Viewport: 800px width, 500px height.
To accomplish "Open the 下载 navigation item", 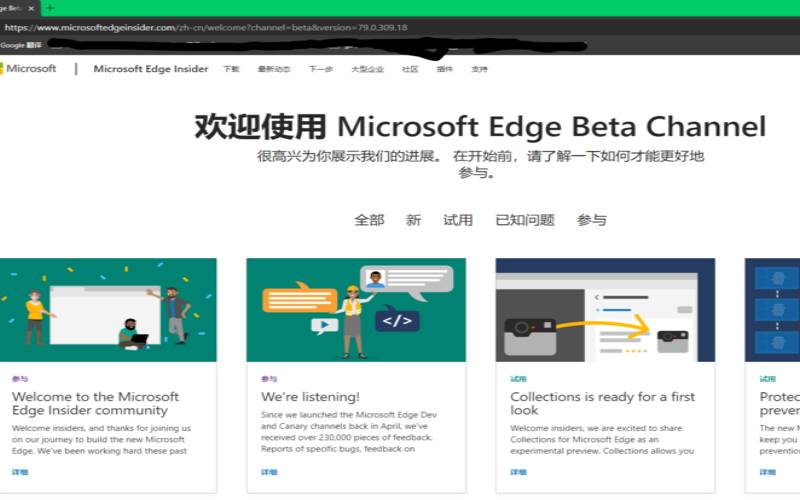I will pyautogui.click(x=231, y=69).
